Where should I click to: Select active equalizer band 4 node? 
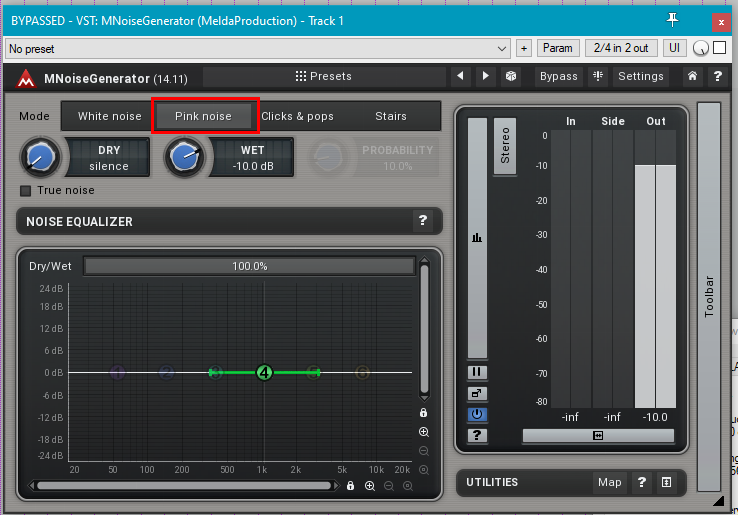click(x=265, y=372)
